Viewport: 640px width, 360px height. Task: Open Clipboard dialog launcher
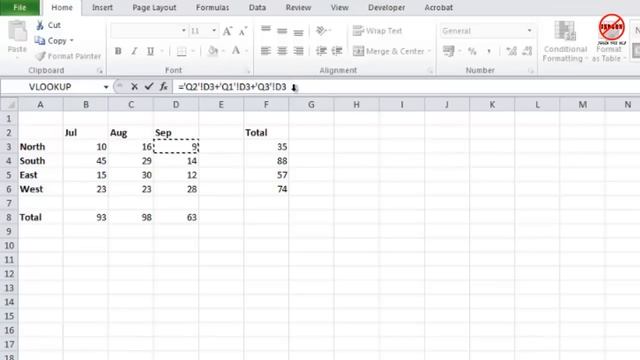(x=100, y=71)
